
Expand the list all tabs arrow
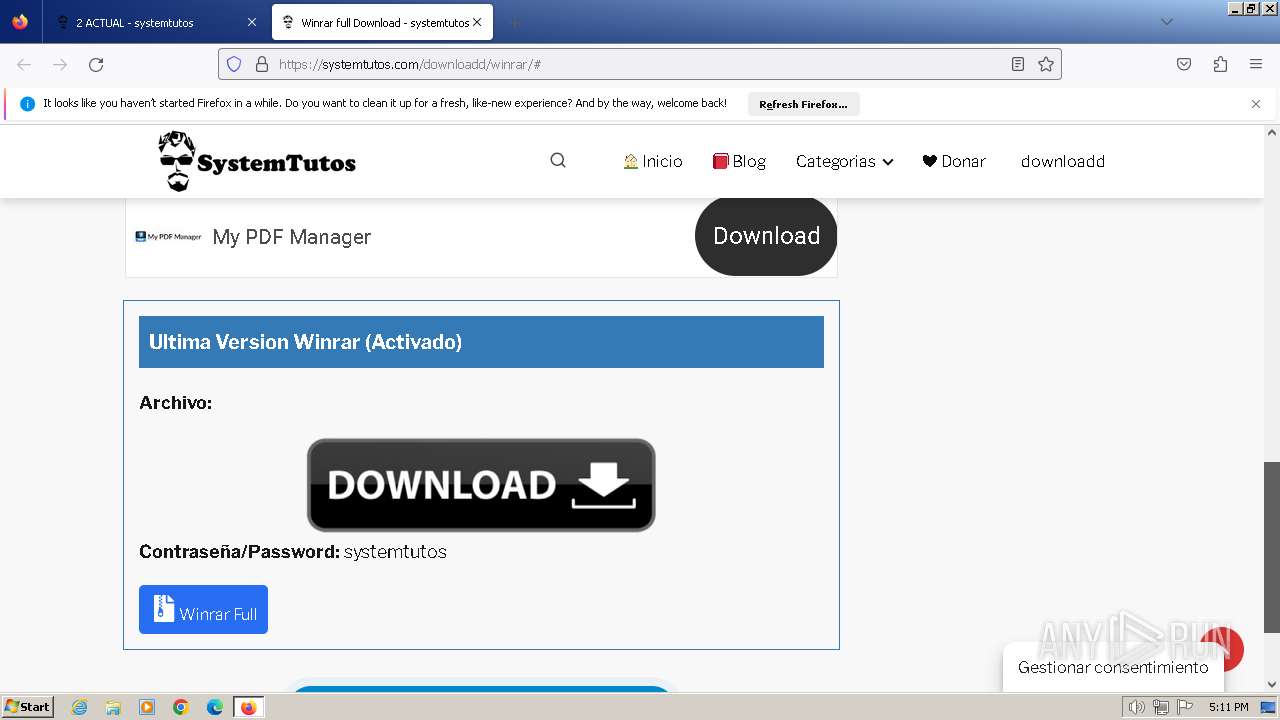click(x=1166, y=22)
